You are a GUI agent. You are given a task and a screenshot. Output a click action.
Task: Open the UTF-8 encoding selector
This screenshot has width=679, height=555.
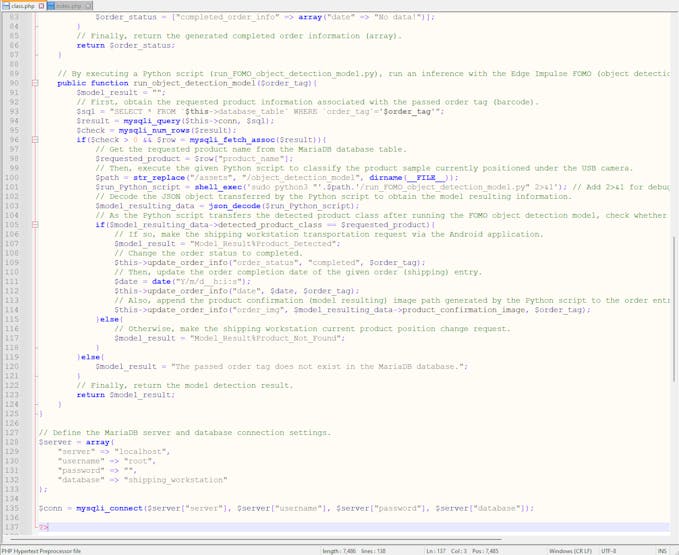pyautogui.click(x=612, y=550)
